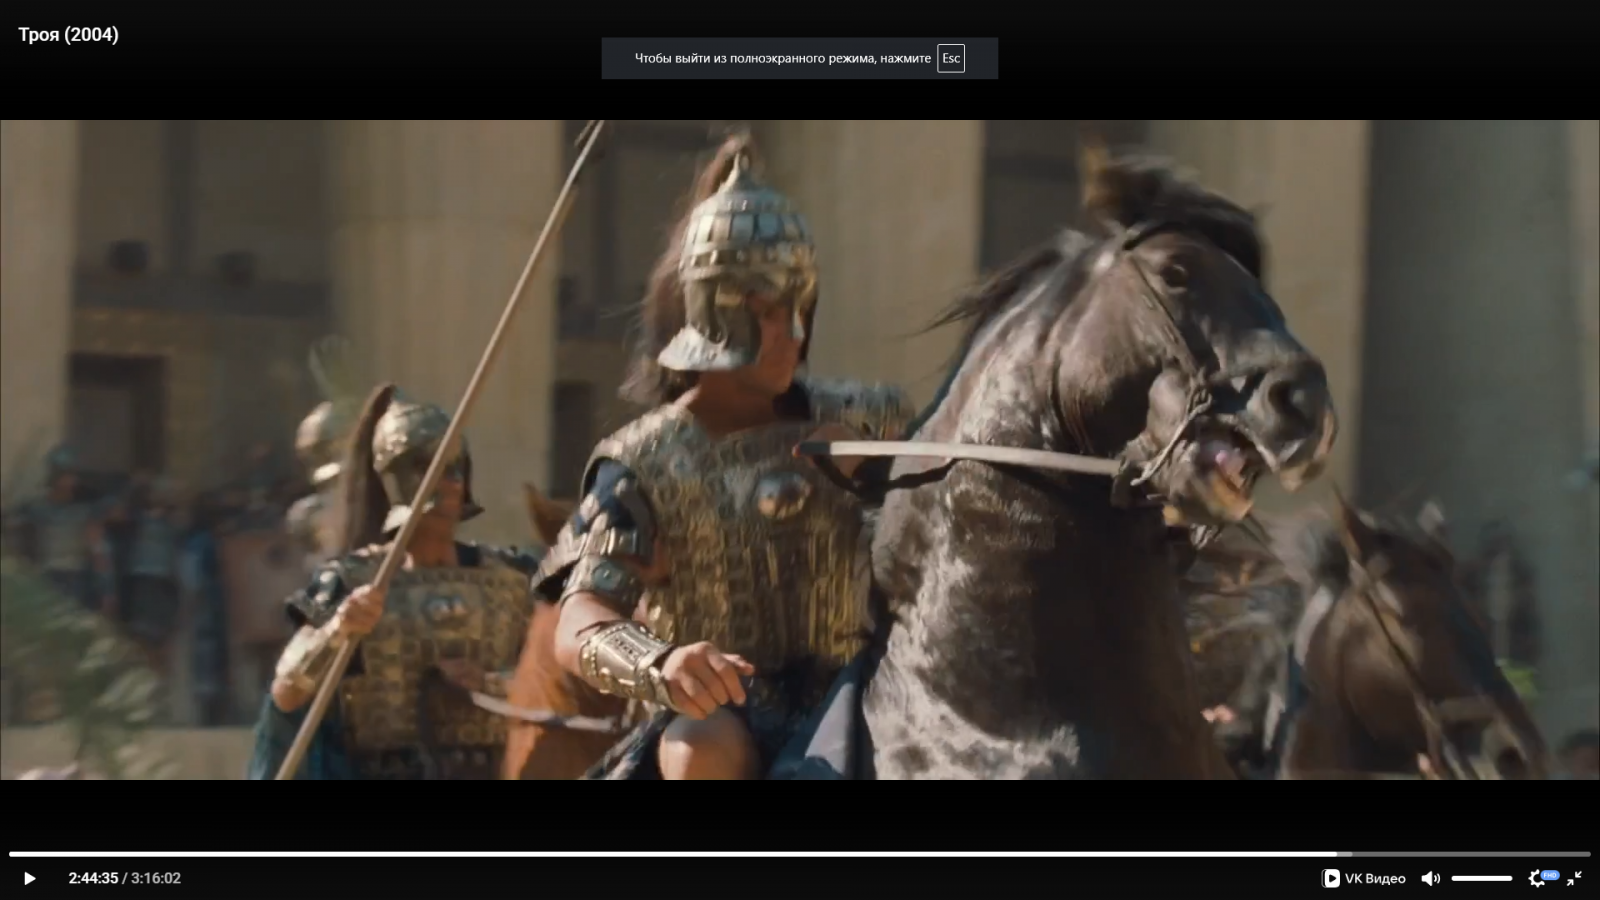Mute the video with the speaker icon
The image size is (1600, 900).
(x=1431, y=878)
